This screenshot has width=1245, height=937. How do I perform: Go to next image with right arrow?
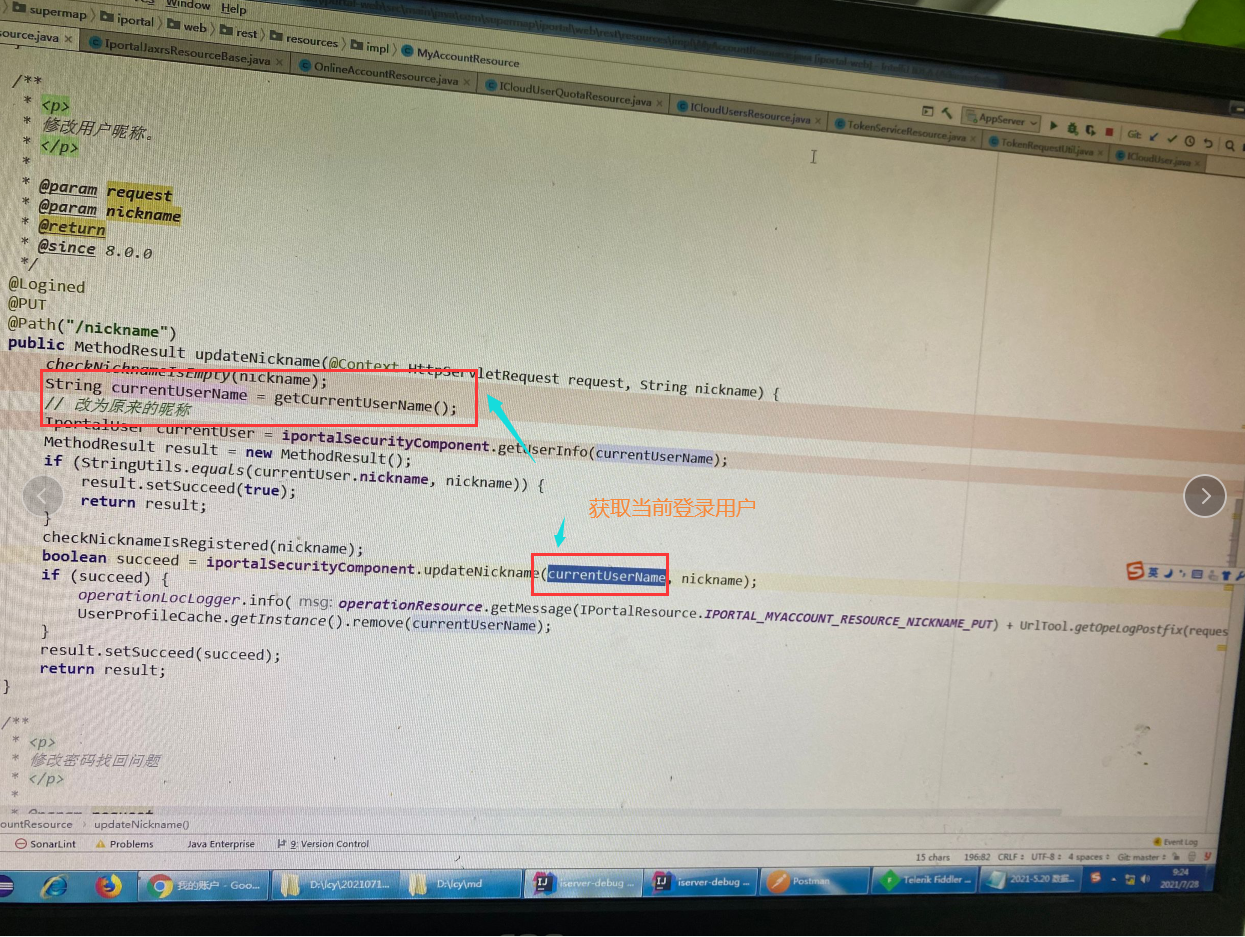pos(1204,495)
